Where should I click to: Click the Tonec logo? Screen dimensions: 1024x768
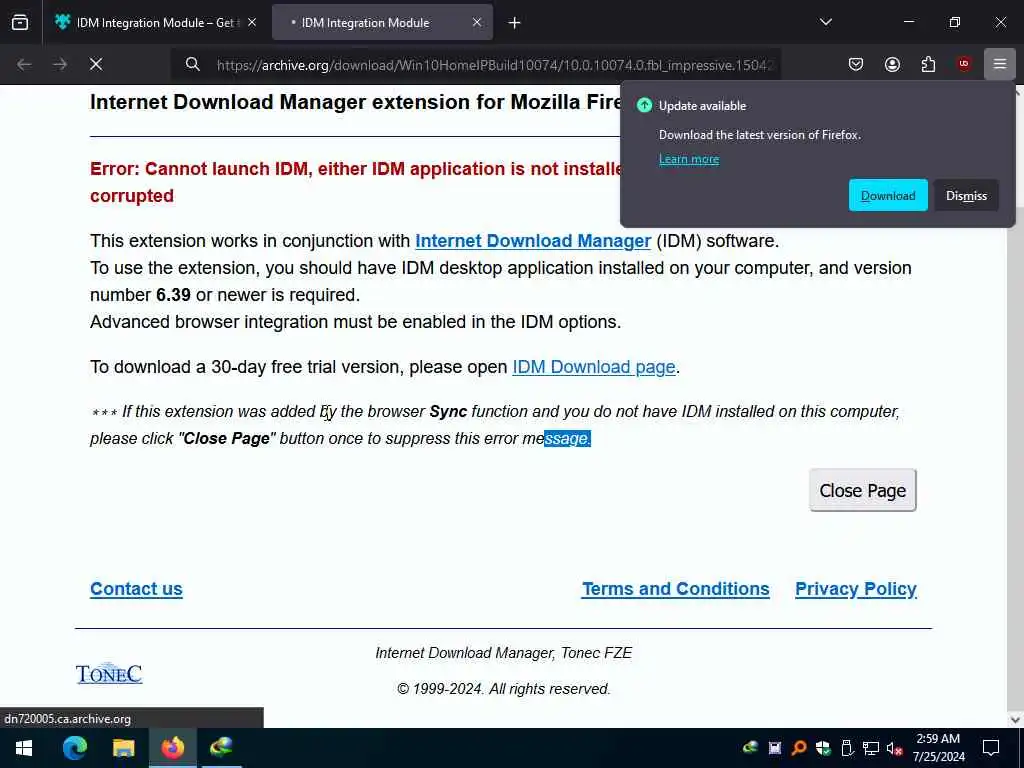108,674
